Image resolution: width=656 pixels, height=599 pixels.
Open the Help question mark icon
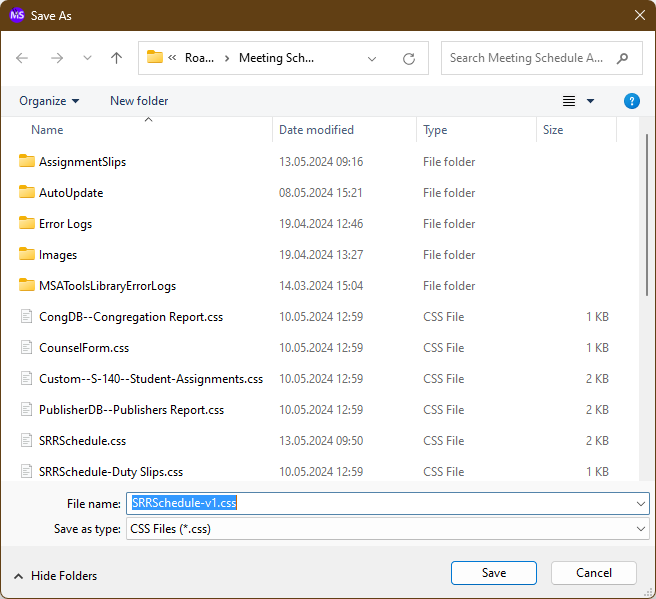click(631, 101)
